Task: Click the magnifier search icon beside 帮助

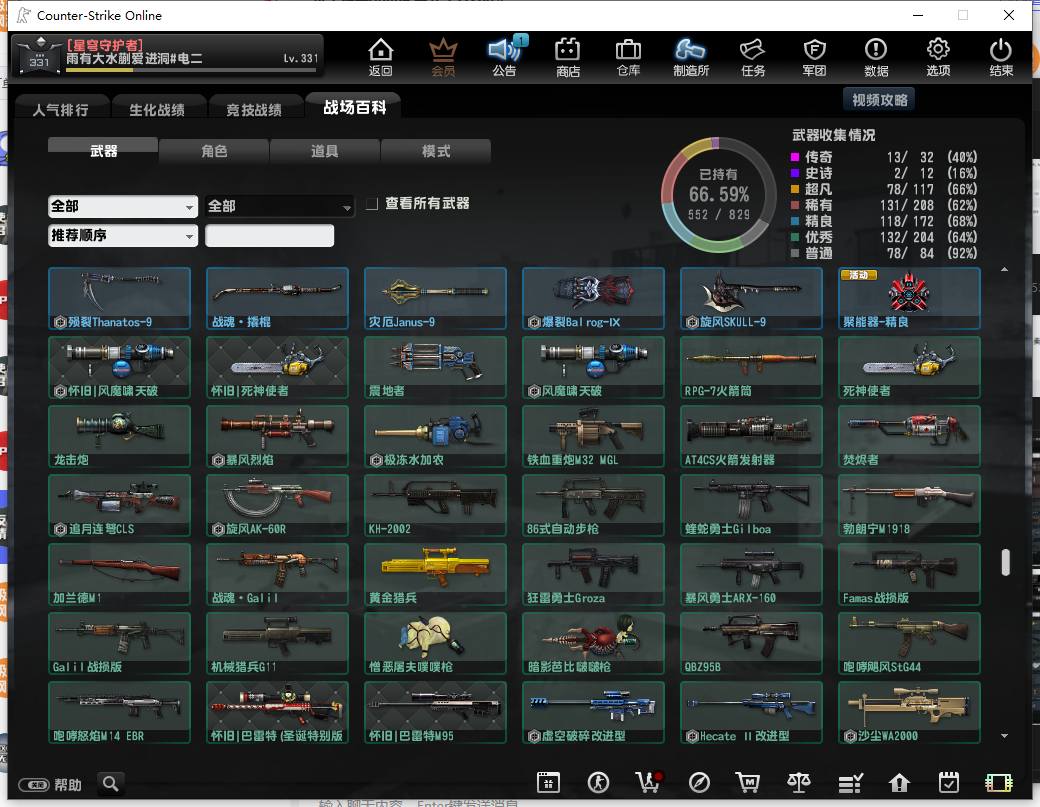Action: [111, 784]
